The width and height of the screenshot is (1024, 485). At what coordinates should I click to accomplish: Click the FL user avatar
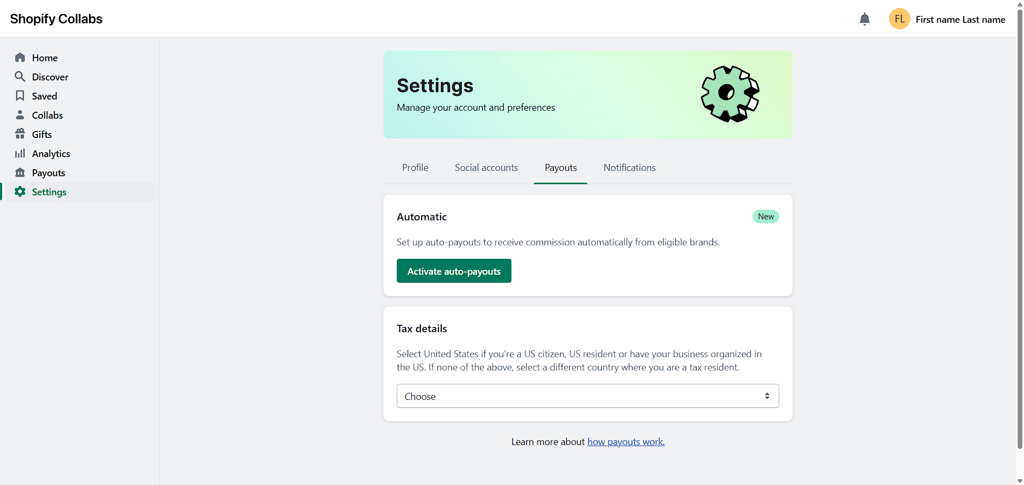(x=899, y=19)
